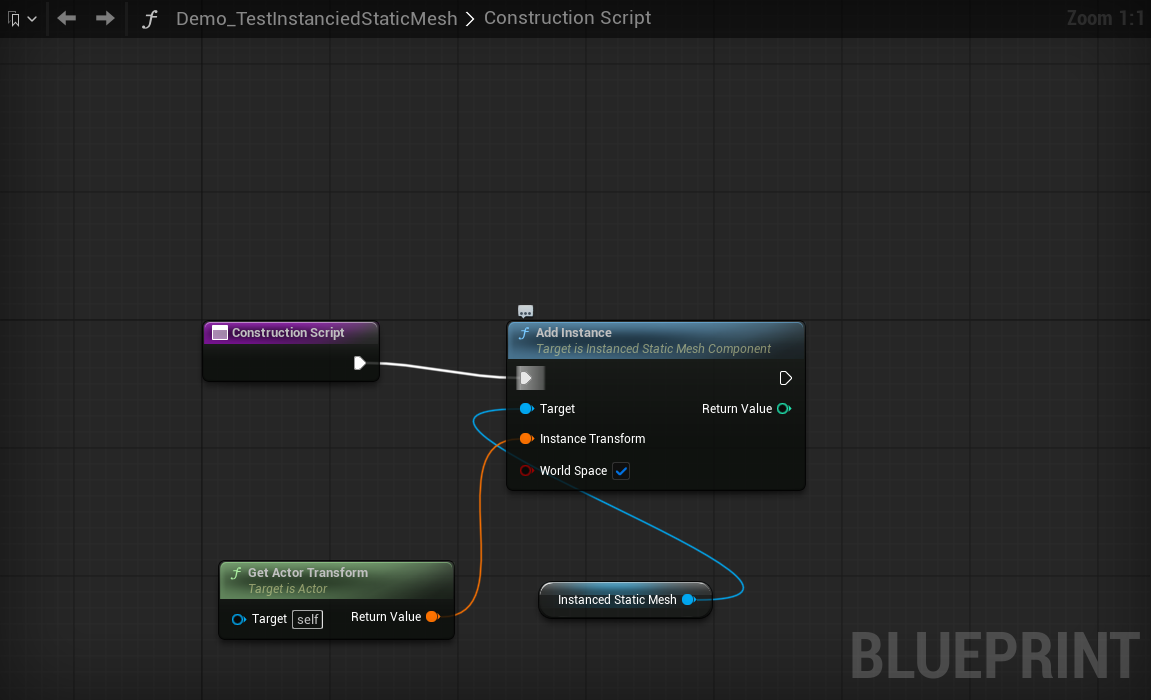Click the Zoom 1:1 indicator
Viewport: 1151px width, 700px height.
click(x=1105, y=18)
